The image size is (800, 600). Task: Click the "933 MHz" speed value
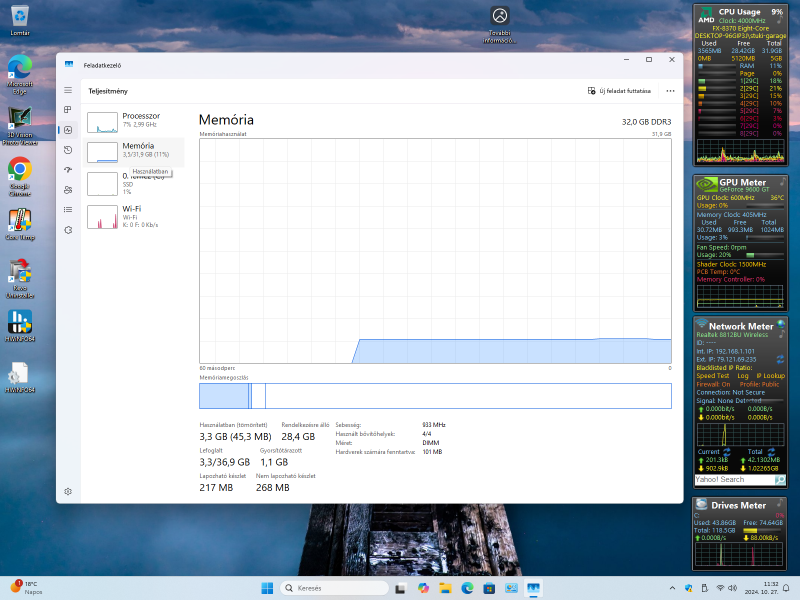(434, 424)
